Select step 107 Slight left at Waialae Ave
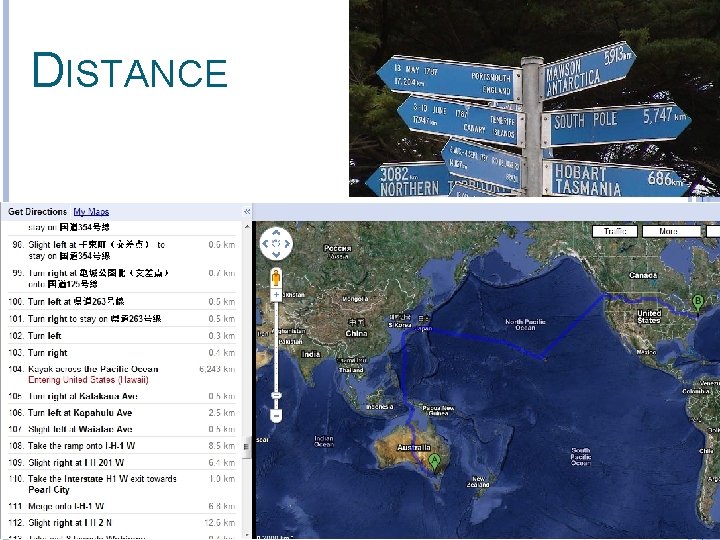The width and height of the screenshot is (720, 540). [x=122, y=429]
